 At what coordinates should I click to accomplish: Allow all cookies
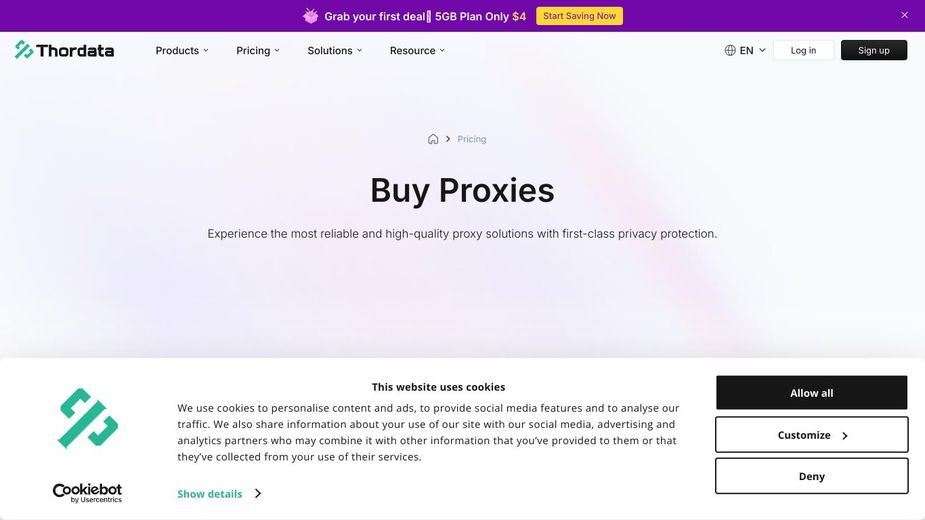coord(811,393)
